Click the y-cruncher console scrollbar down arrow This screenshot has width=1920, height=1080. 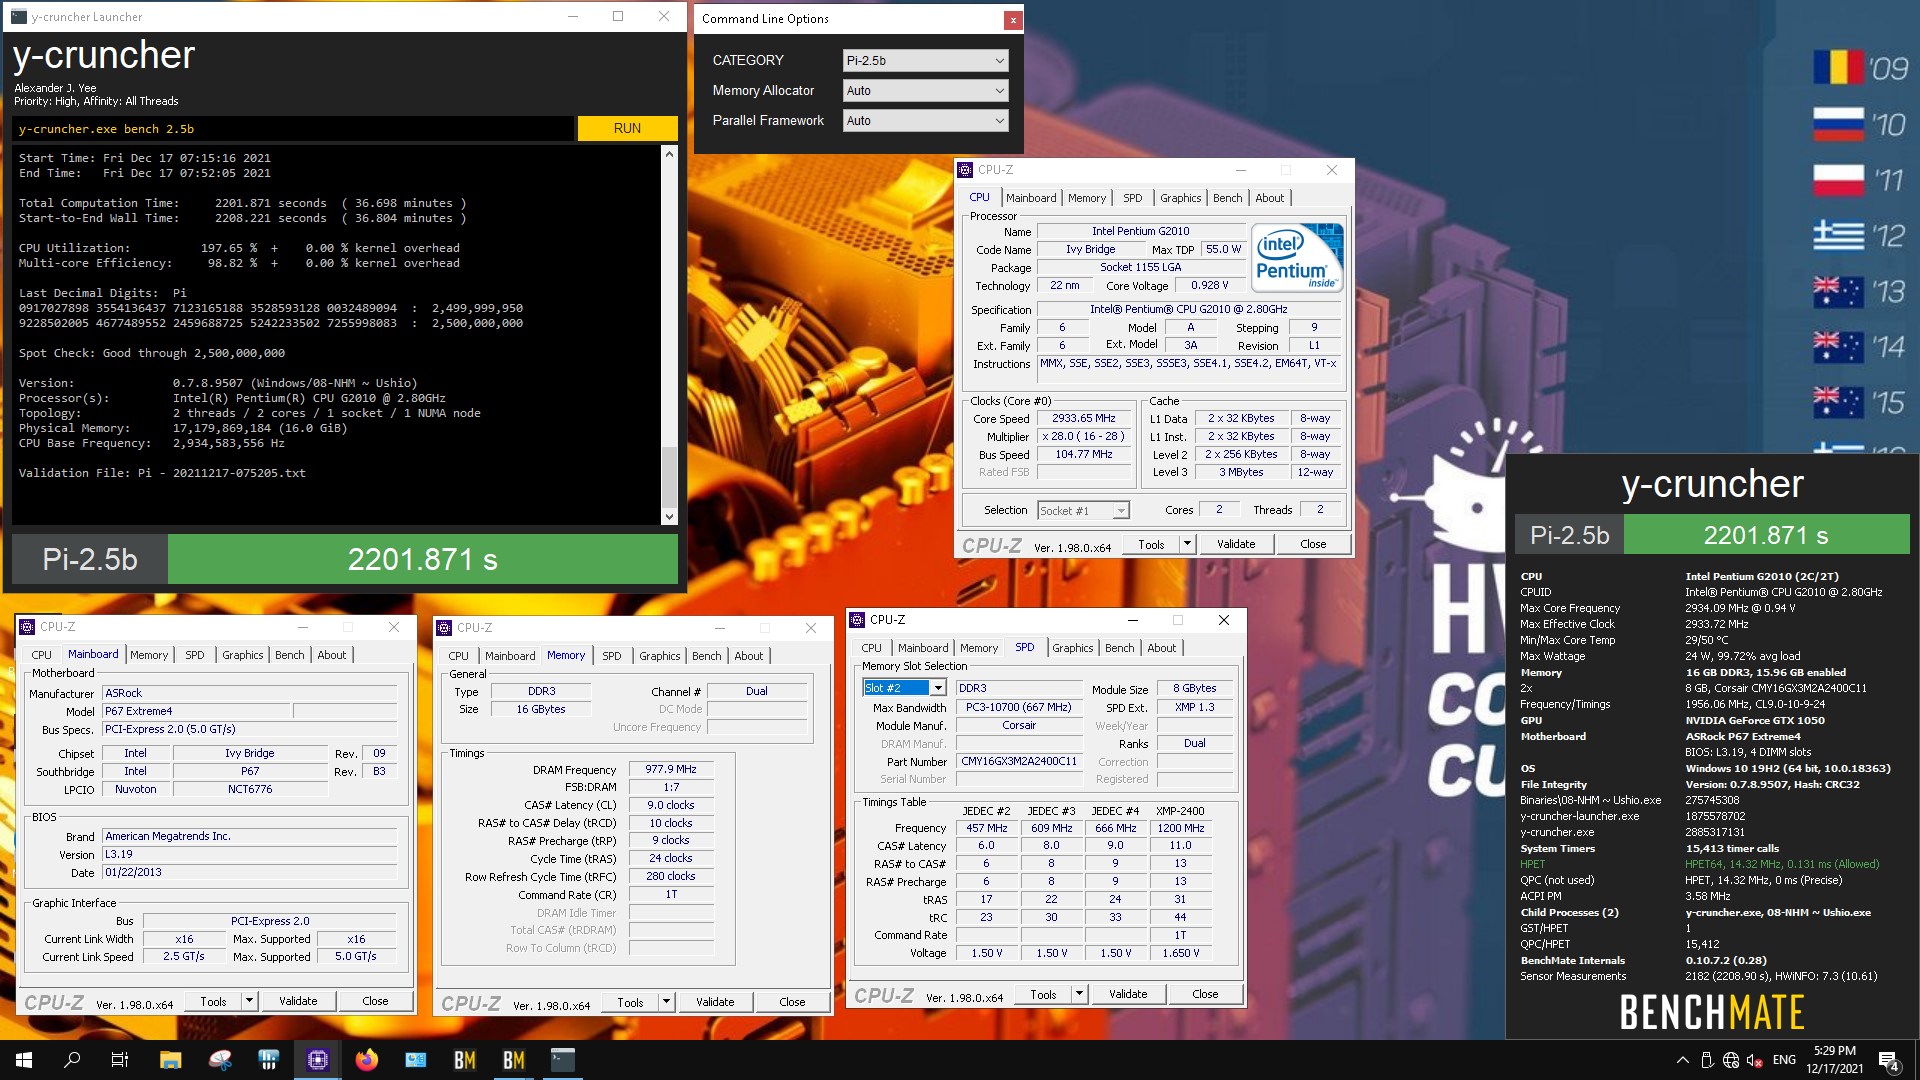[669, 516]
